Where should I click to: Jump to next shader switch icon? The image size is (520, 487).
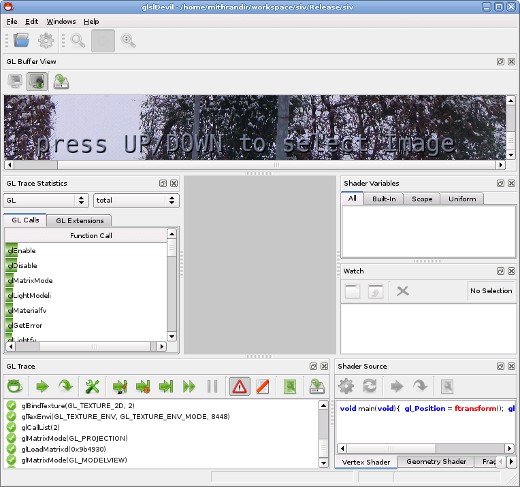(143, 387)
